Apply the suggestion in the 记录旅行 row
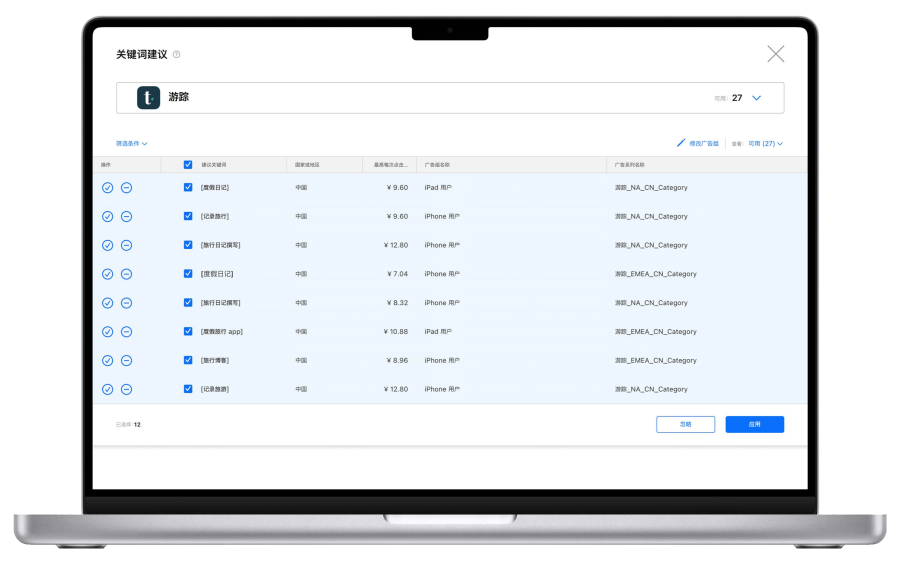This screenshot has width=901, height=572. coord(107,216)
